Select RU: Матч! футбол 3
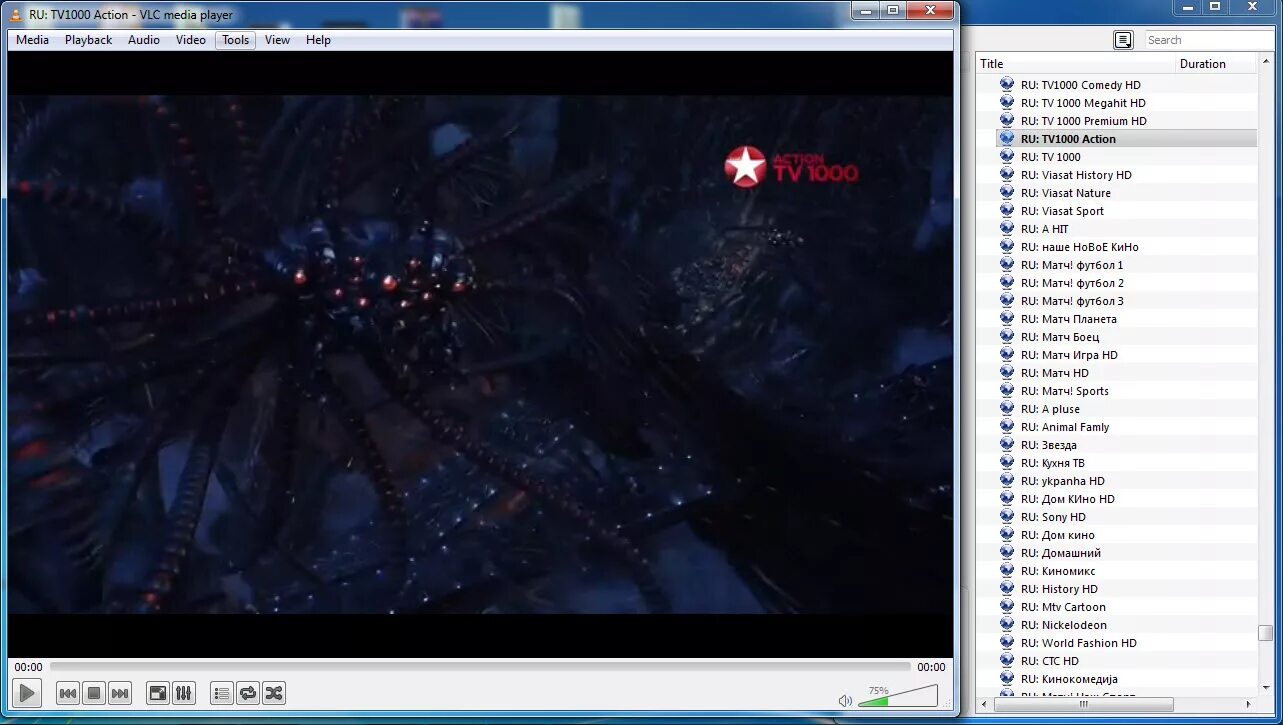The width and height of the screenshot is (1283, 725). [x=1072, y=301]
